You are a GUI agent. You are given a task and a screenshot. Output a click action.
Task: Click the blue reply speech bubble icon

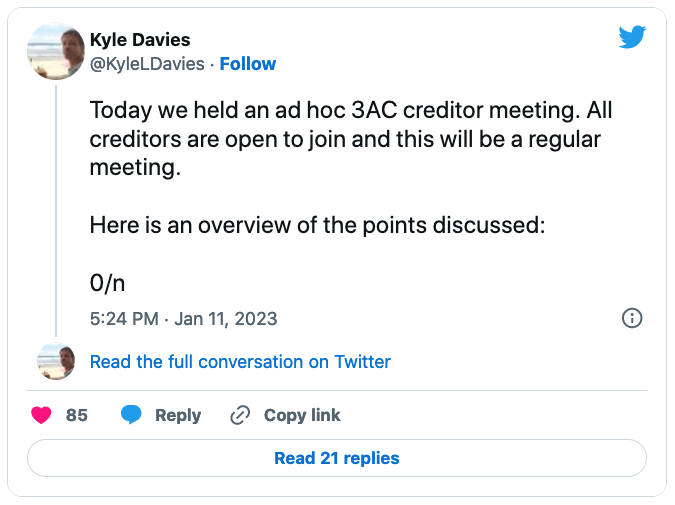pyautogui.click(x=131, y=415)
